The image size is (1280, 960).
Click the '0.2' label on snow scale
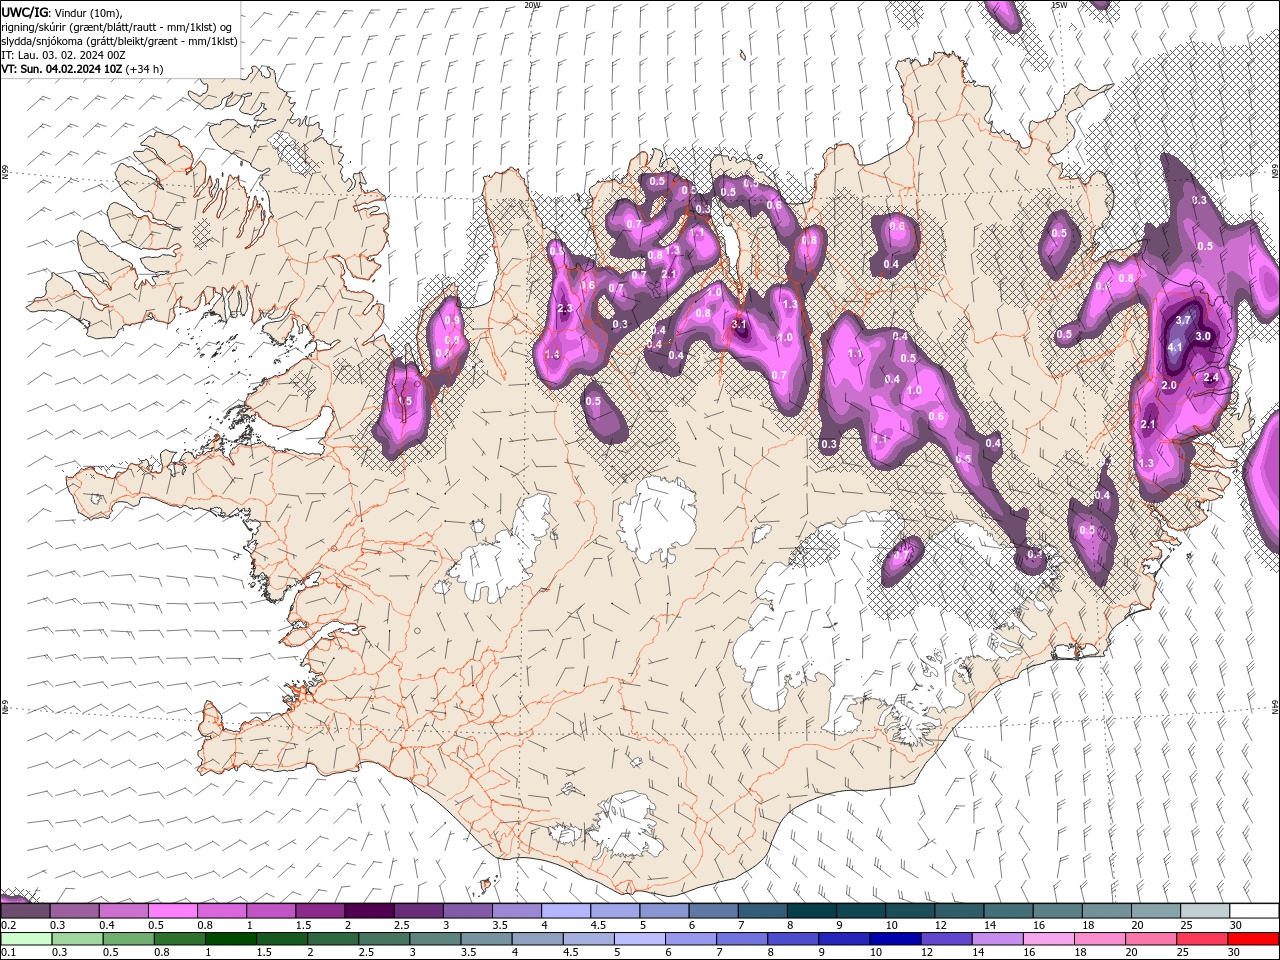[x=9, y=925]
